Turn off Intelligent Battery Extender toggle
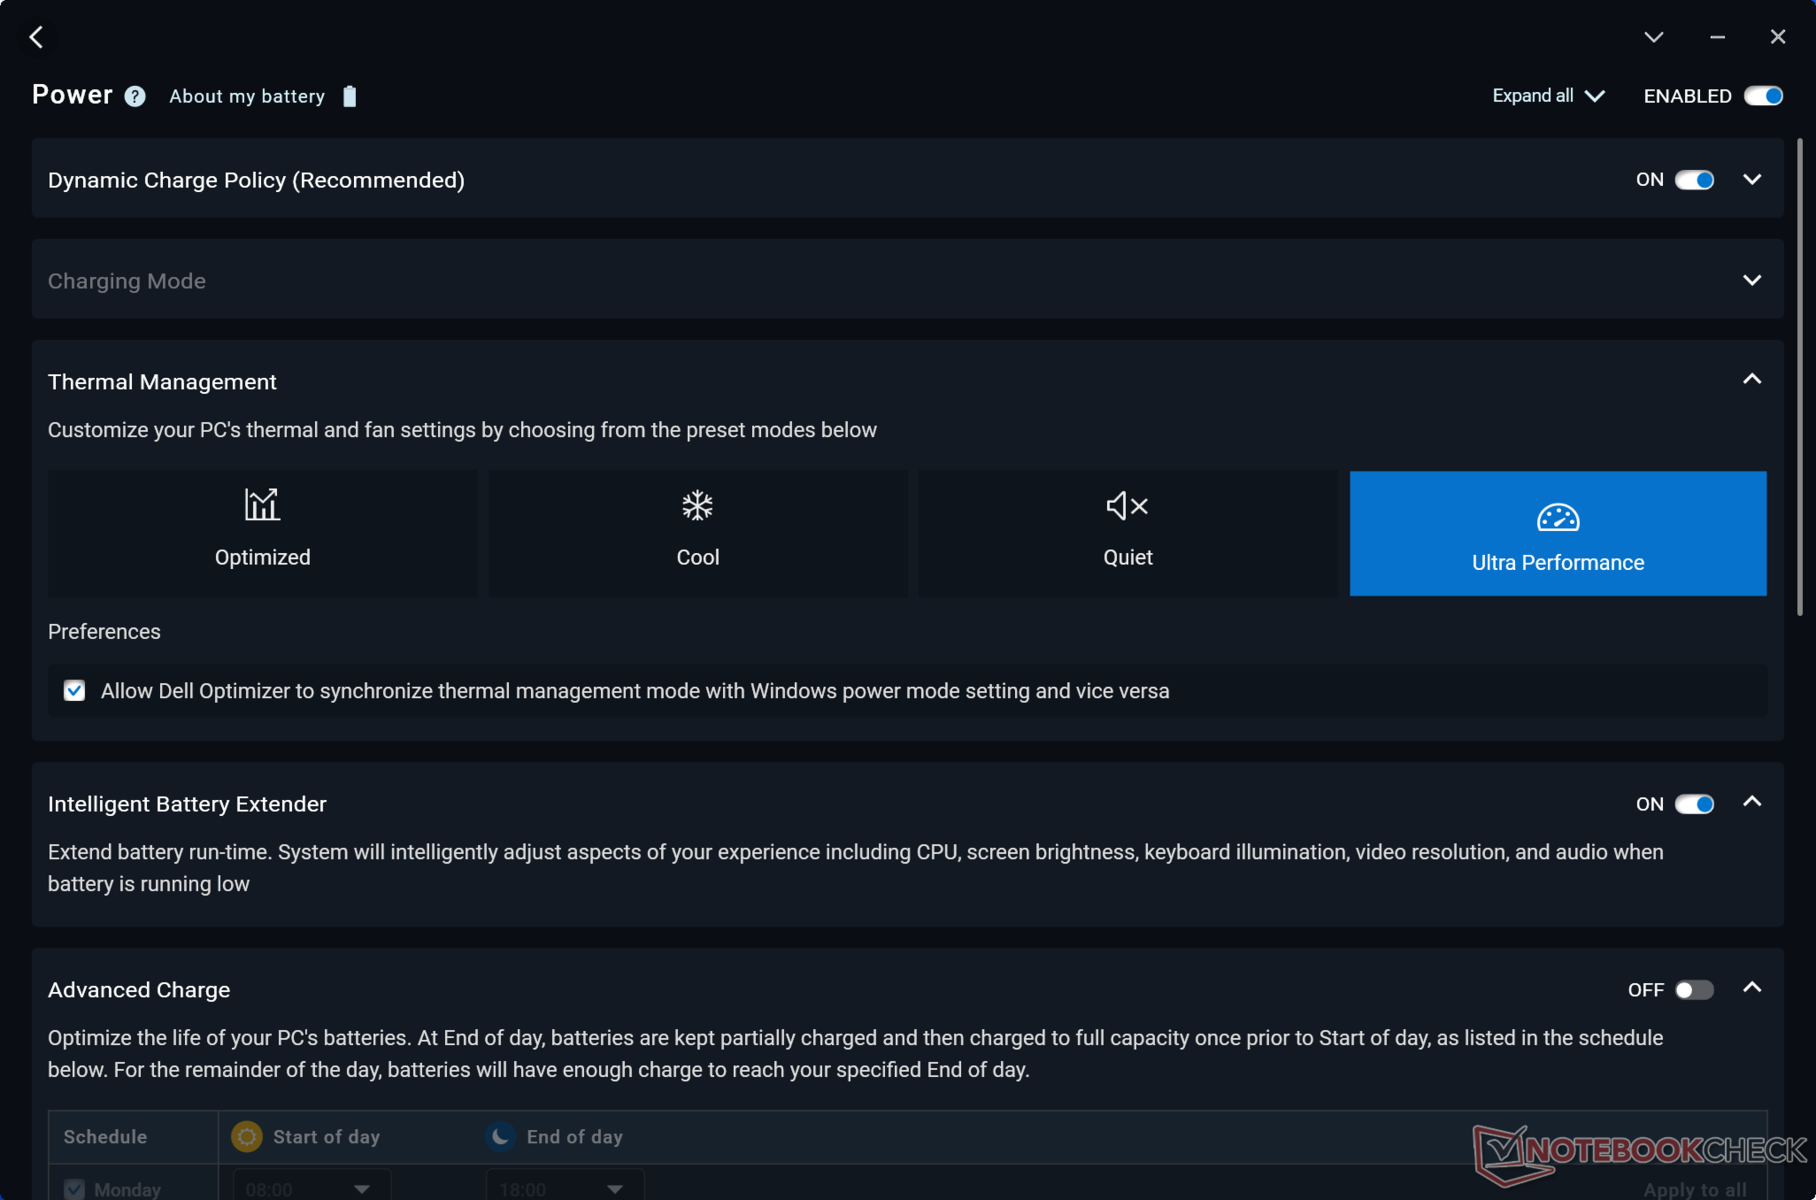The image size is (1816, 1200). [x=1694, y=804]
